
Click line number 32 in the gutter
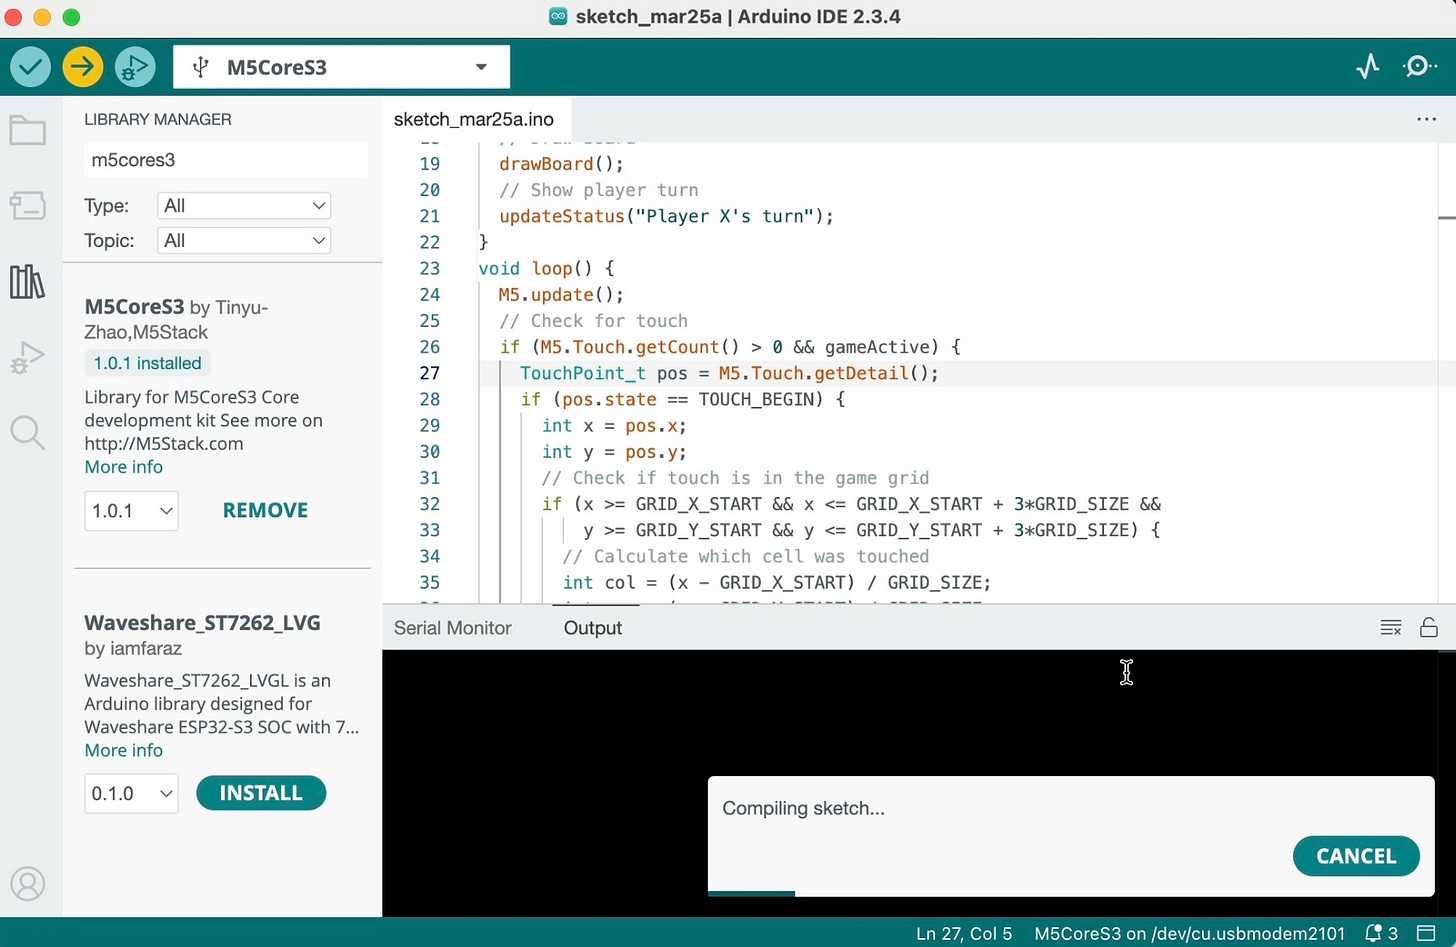[x=429, y=504]
